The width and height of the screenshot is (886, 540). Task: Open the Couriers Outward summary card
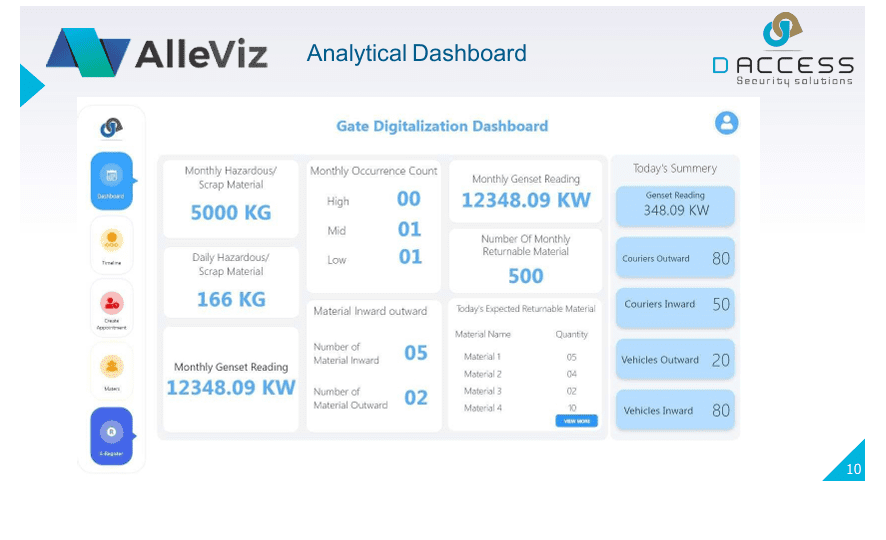click(x=675, y=258)
